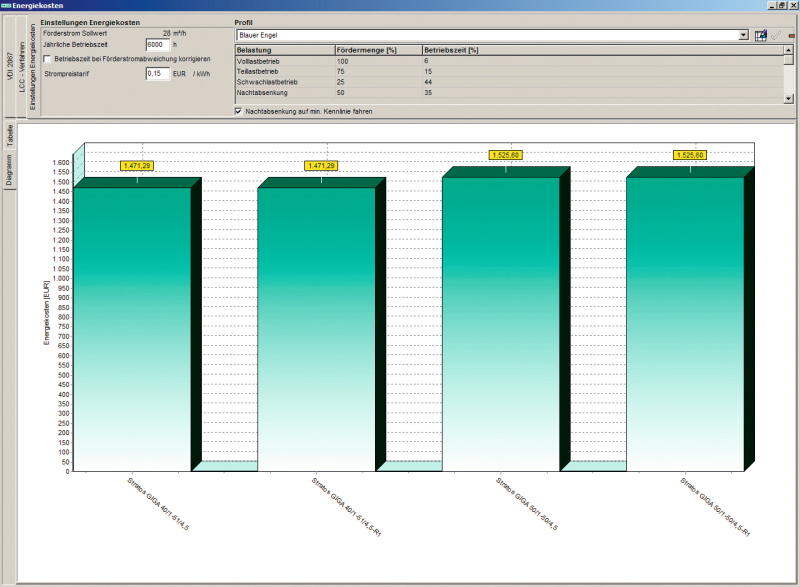Screen dimensions: 800x587
Task: Click the Fördermenge [%] column header
Action: tap(379, 50)
